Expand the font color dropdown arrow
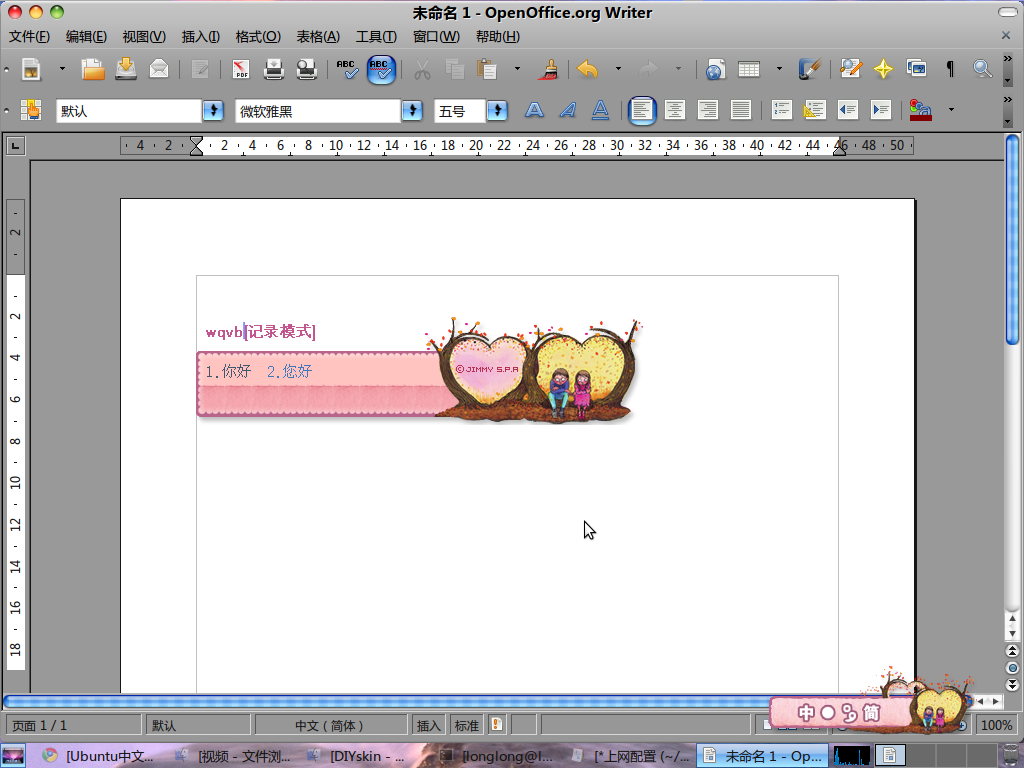Viewport: 1024px width, 768px height. click(x=951, y=110)
